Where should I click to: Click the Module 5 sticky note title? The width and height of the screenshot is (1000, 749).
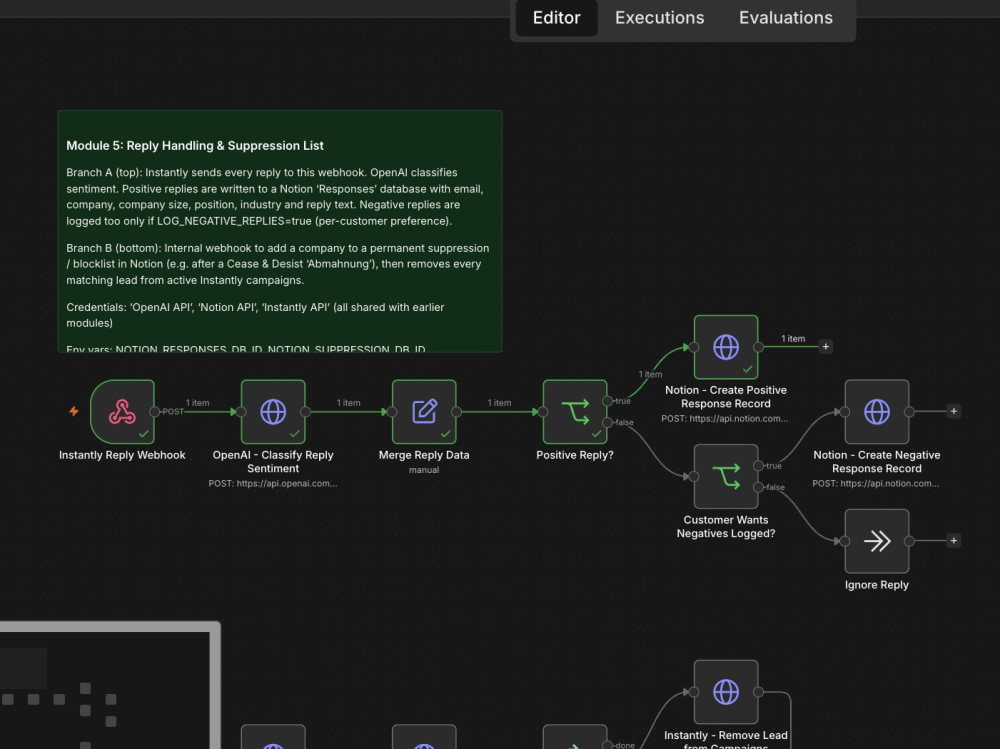pos(195,145)
